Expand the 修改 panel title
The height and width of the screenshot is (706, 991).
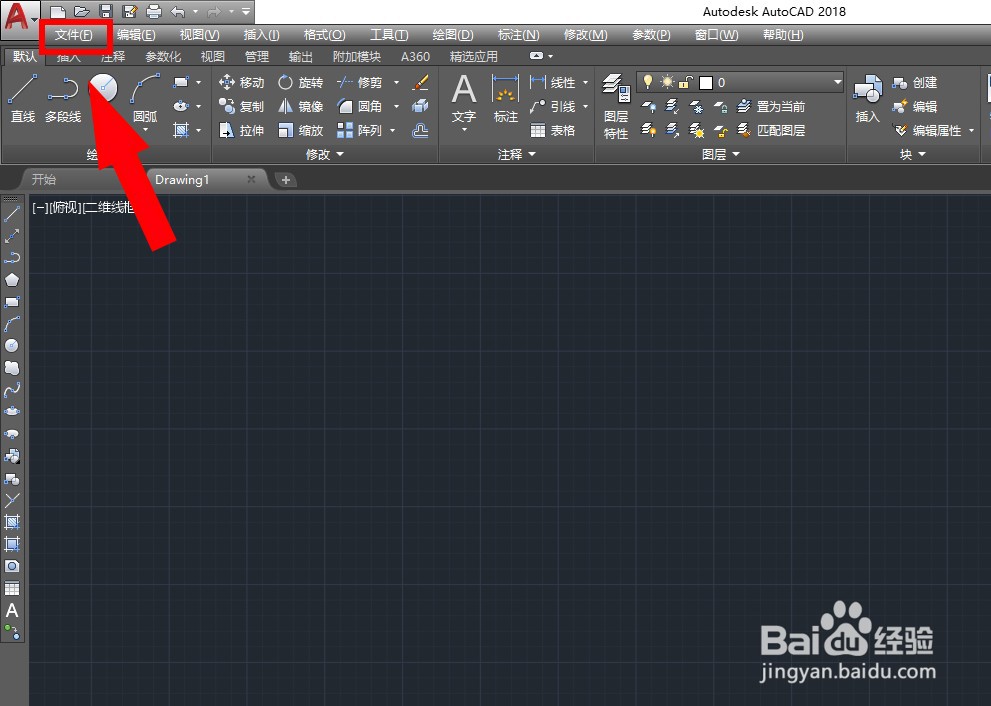(325, 154)
